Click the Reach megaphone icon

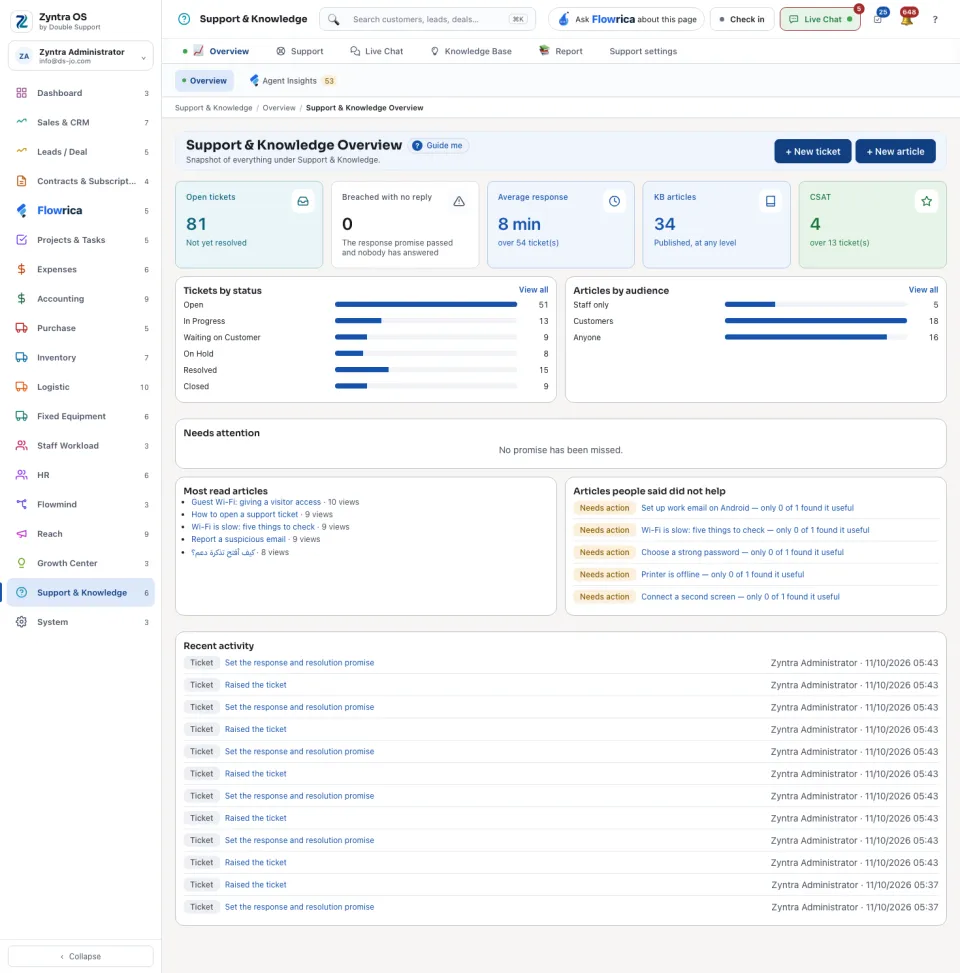(22, 534)
